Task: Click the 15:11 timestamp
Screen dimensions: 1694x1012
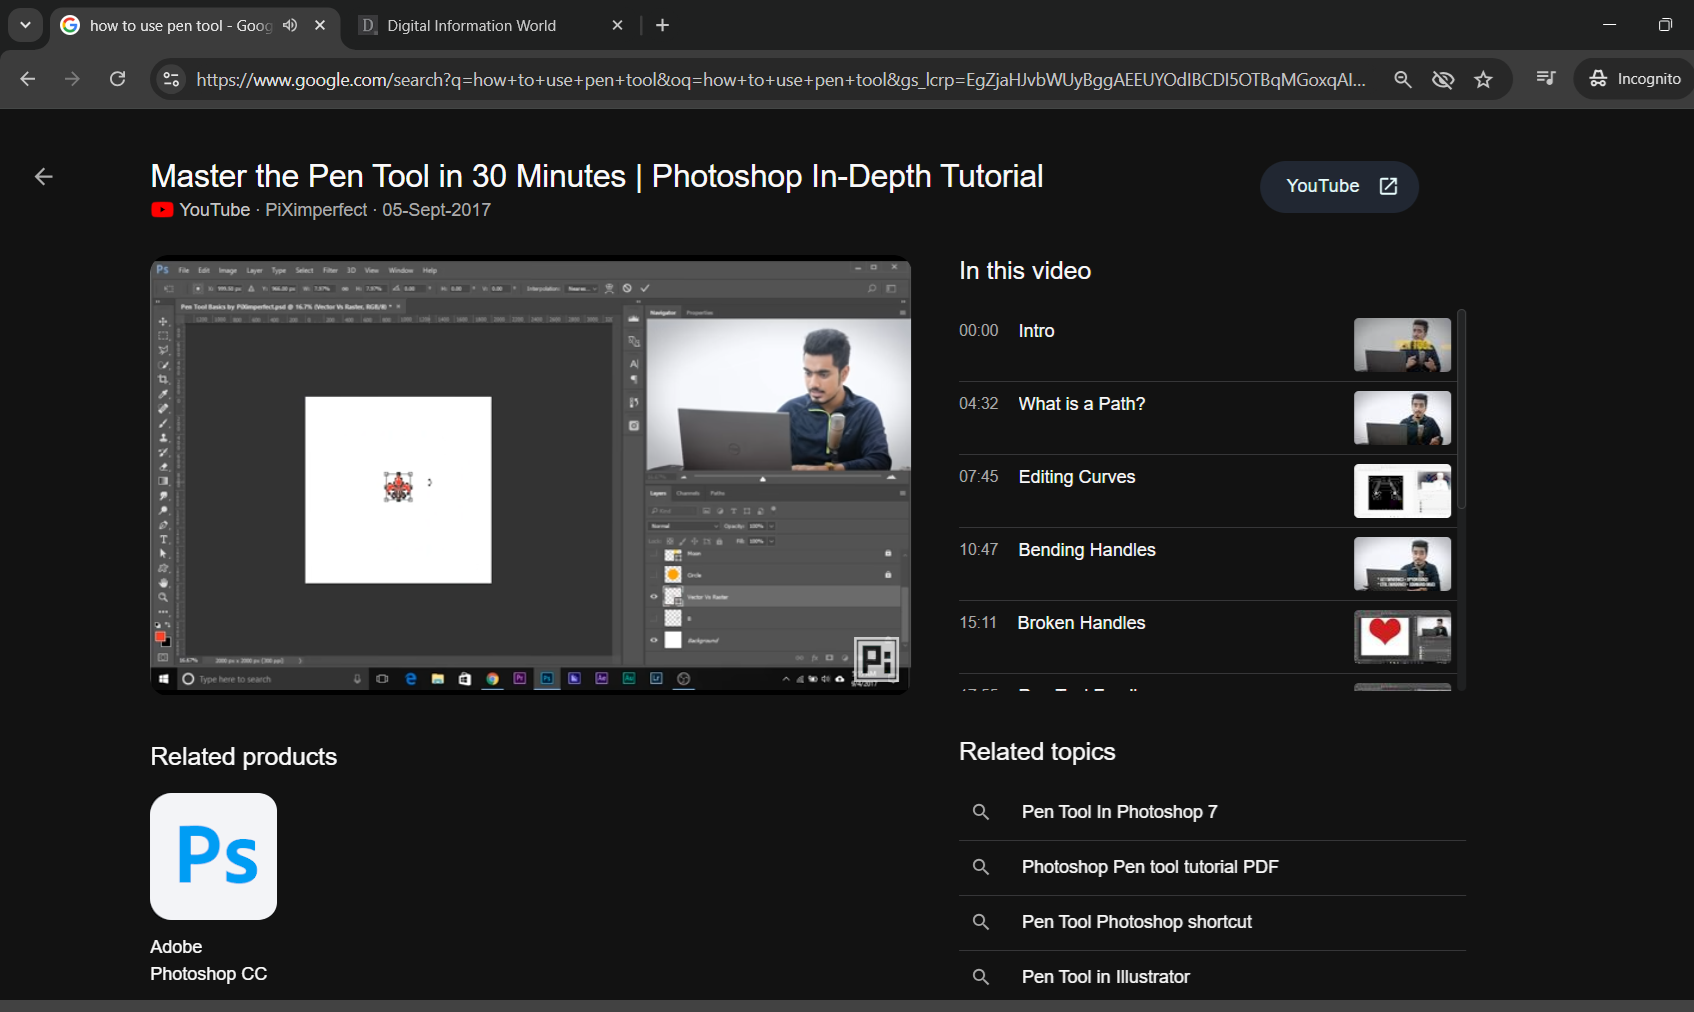Action: (978, 623)
